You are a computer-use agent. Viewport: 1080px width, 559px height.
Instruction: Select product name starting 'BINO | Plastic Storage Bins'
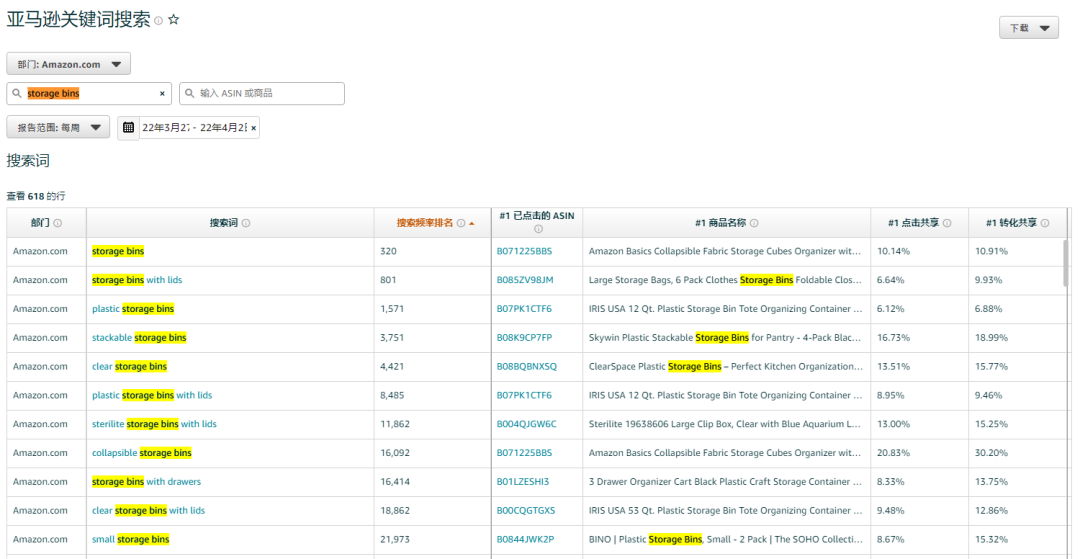[x=725, y=540]
